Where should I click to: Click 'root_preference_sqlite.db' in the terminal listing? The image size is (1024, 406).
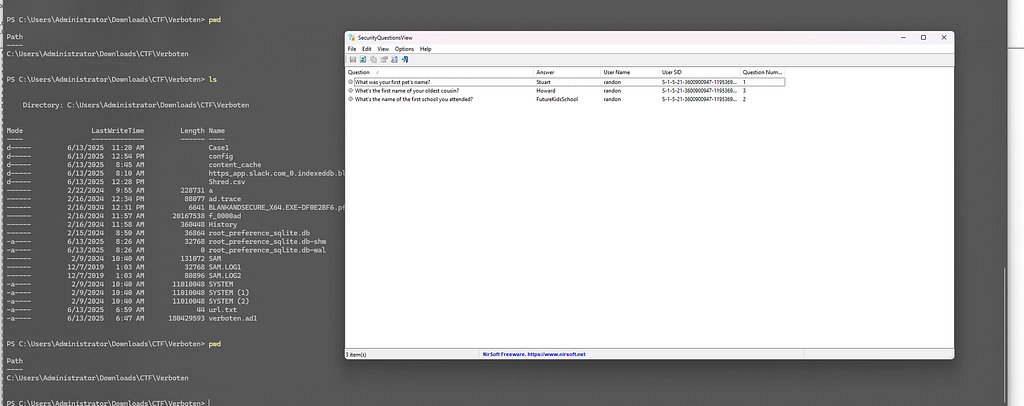pyautogui.click(x=259, y=232)
